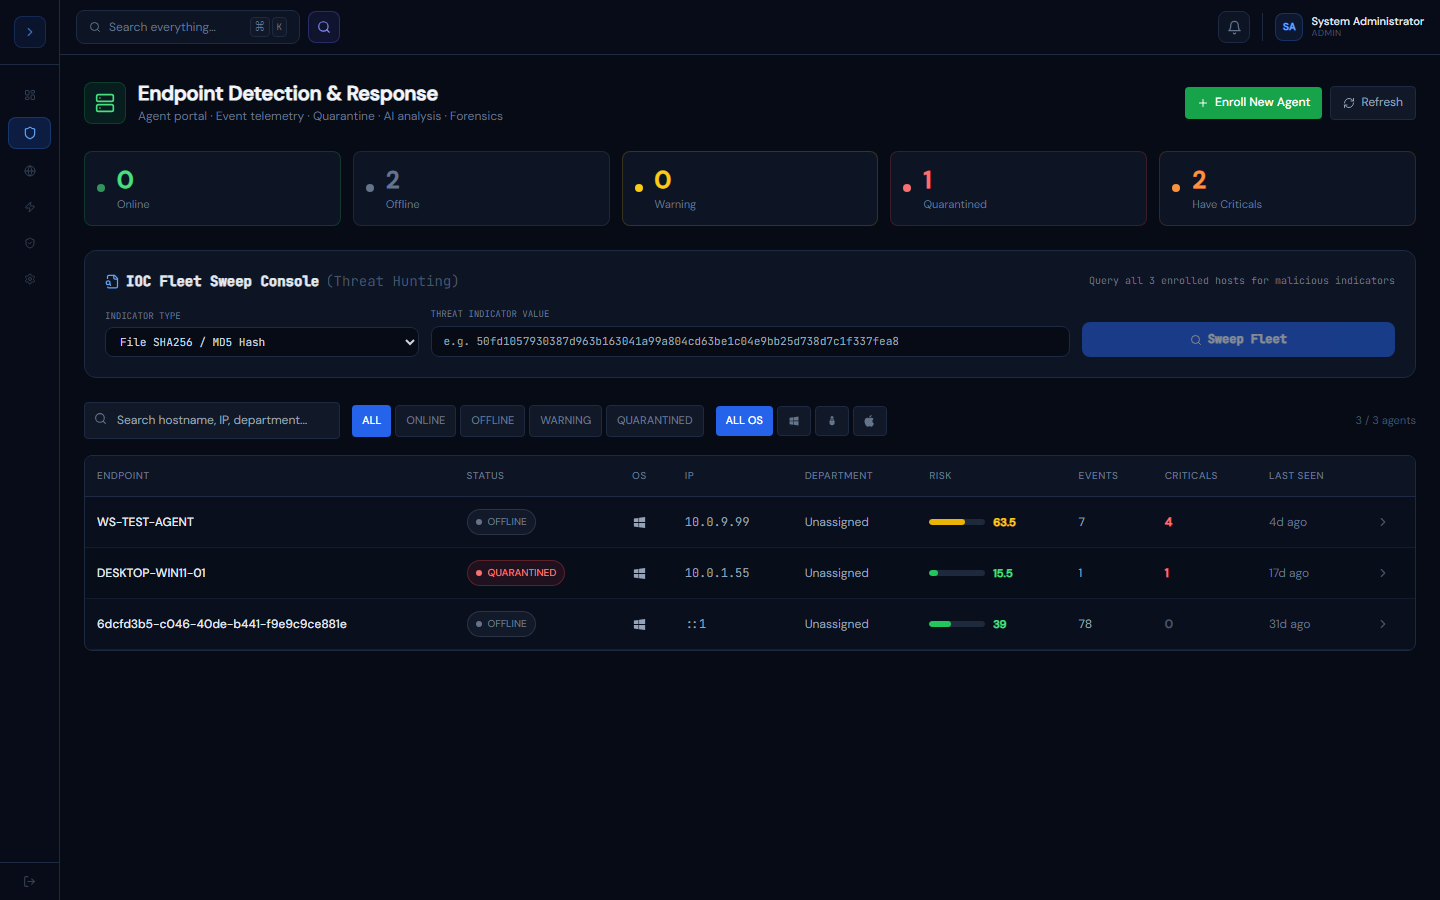Viewport: 1440px width, 900px height.
Task: Click the IP address 10.0.9.99
Action: [x=717, y=522]
